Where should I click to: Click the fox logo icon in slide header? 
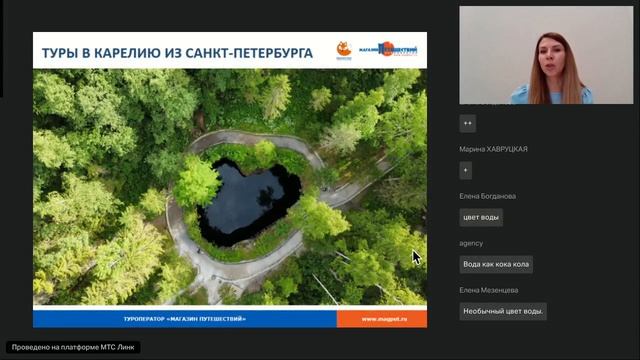[x=344, y=51]
